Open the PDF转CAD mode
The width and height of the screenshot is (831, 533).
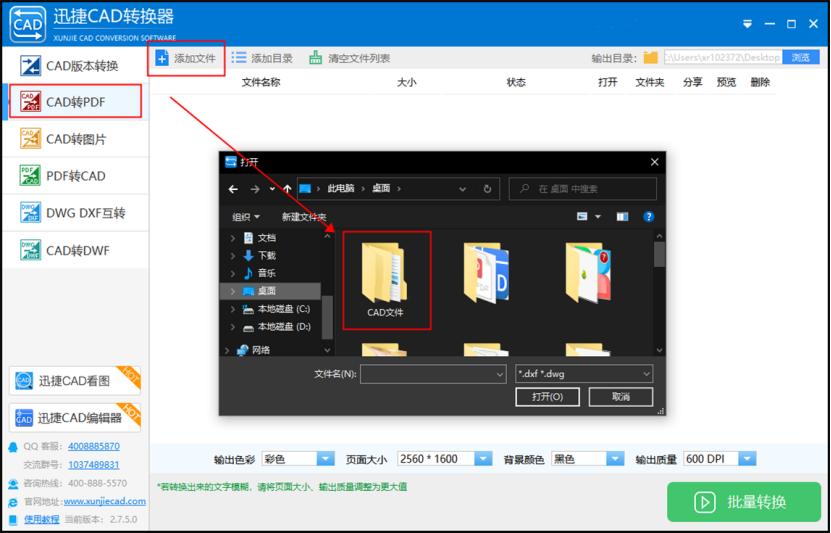point(75,176)
